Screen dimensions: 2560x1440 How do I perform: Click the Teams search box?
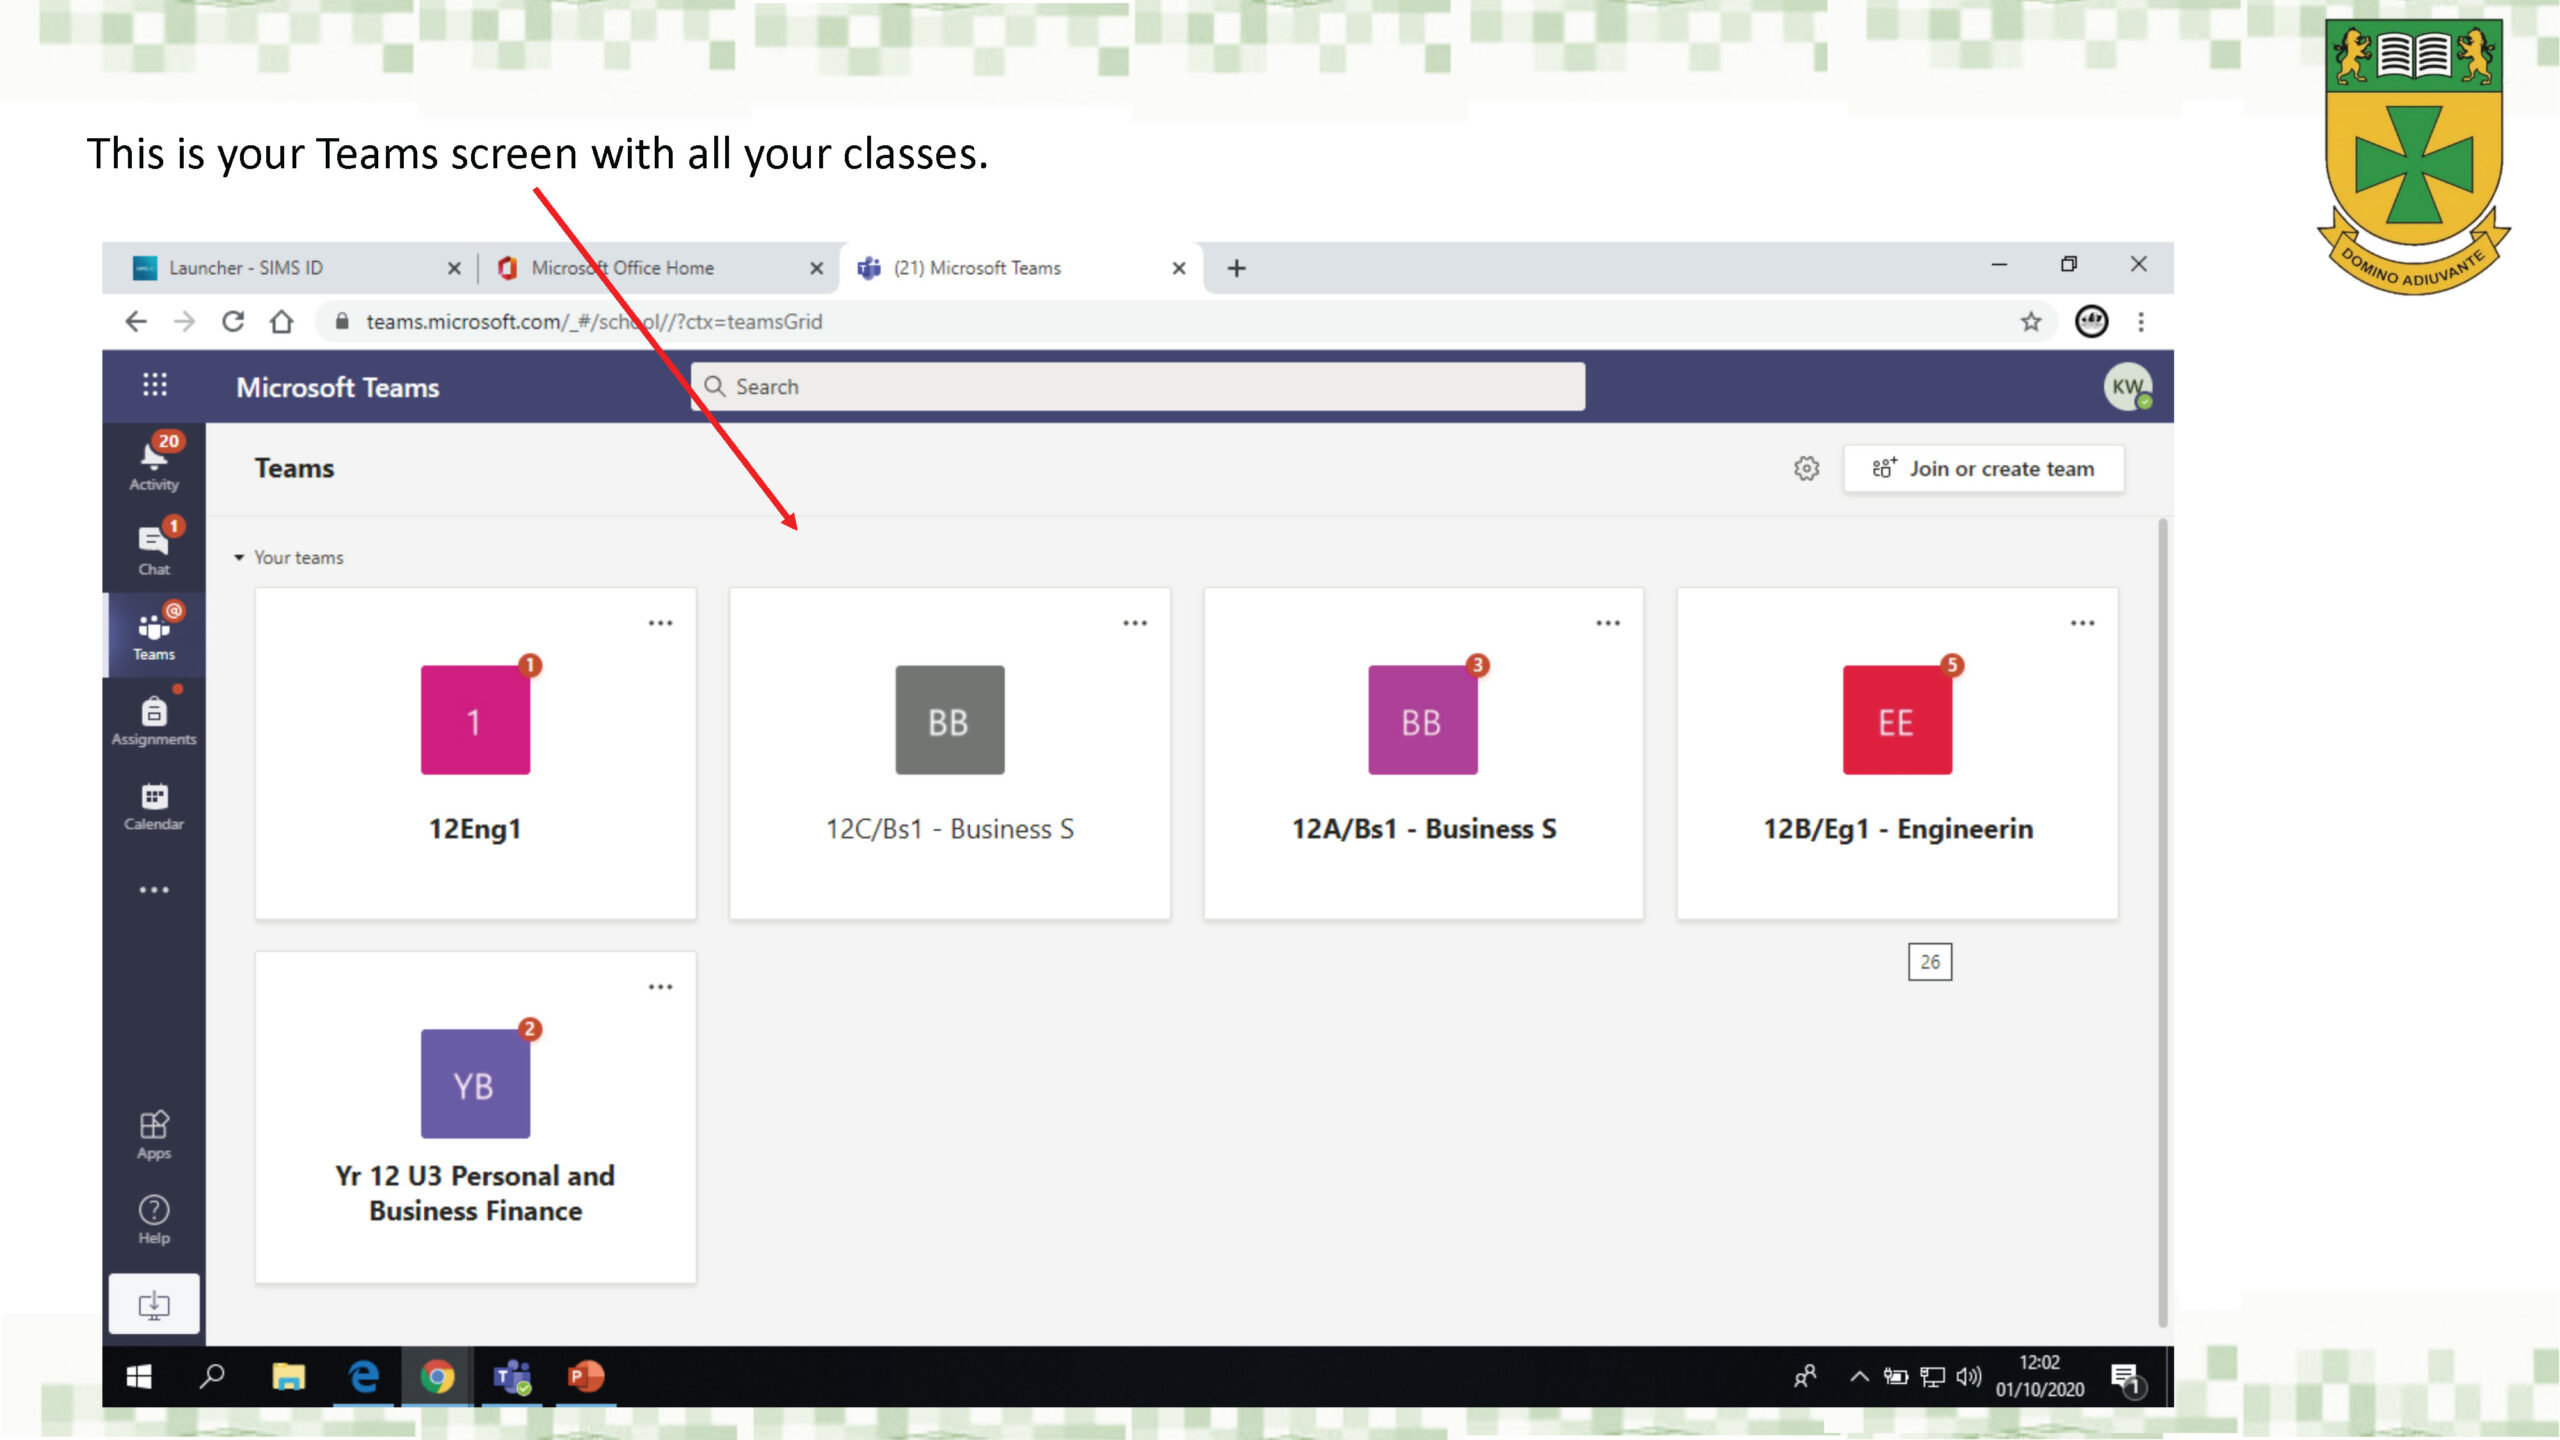[1138, 387]
